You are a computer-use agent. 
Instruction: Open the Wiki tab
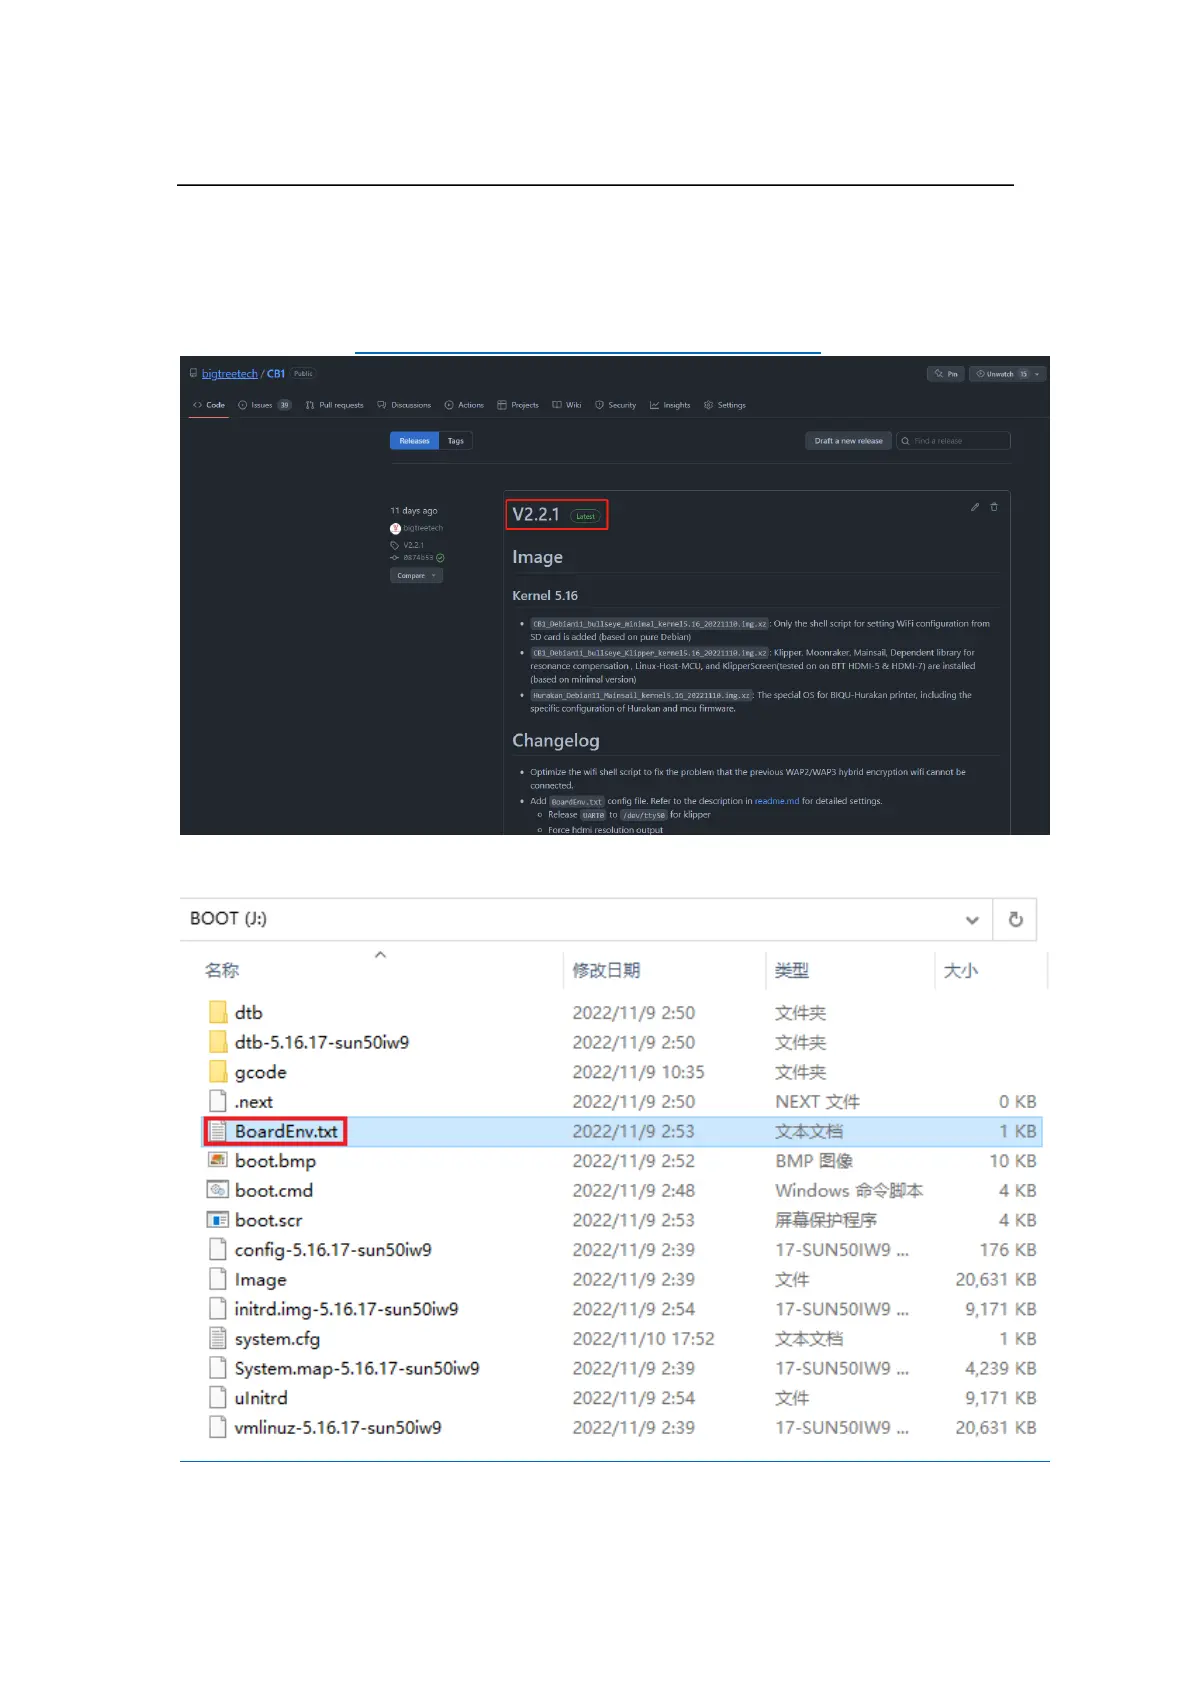[567, 405]
